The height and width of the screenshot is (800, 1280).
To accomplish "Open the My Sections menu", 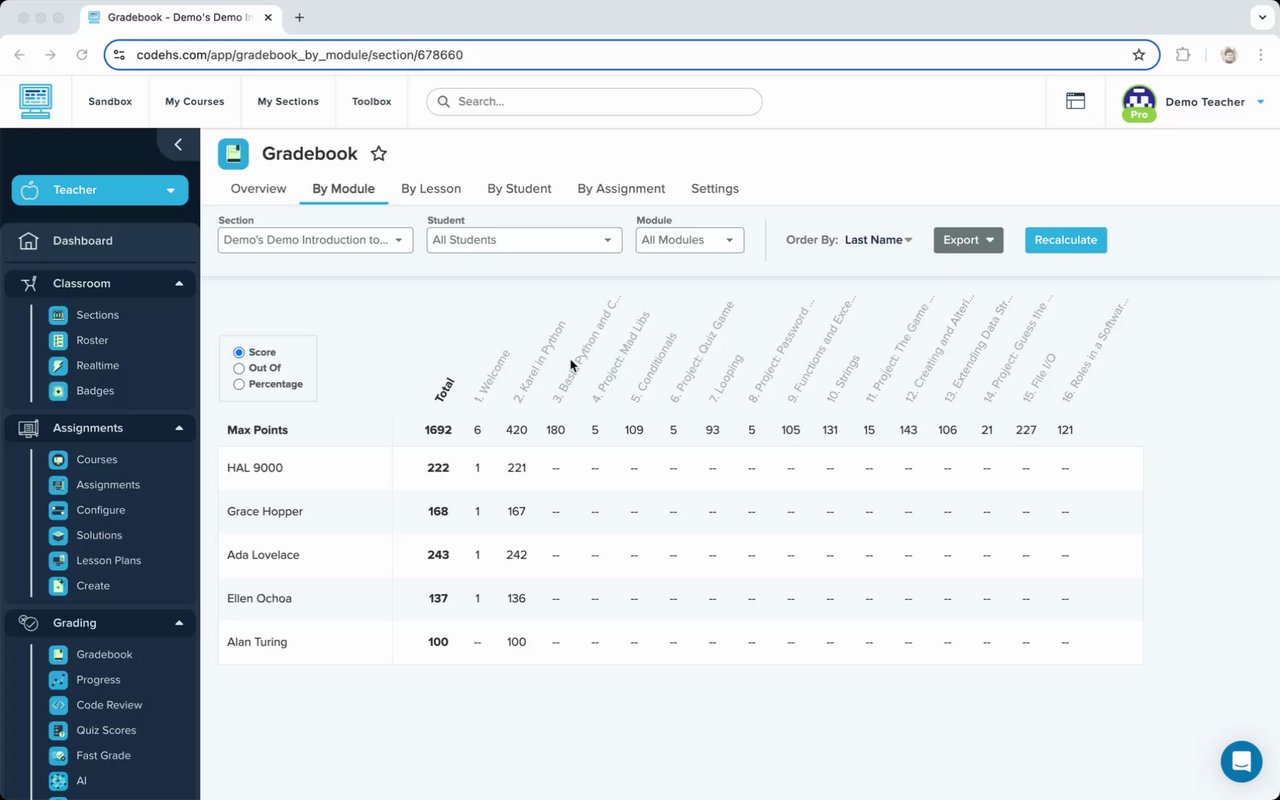I will [x=288, y=101].
